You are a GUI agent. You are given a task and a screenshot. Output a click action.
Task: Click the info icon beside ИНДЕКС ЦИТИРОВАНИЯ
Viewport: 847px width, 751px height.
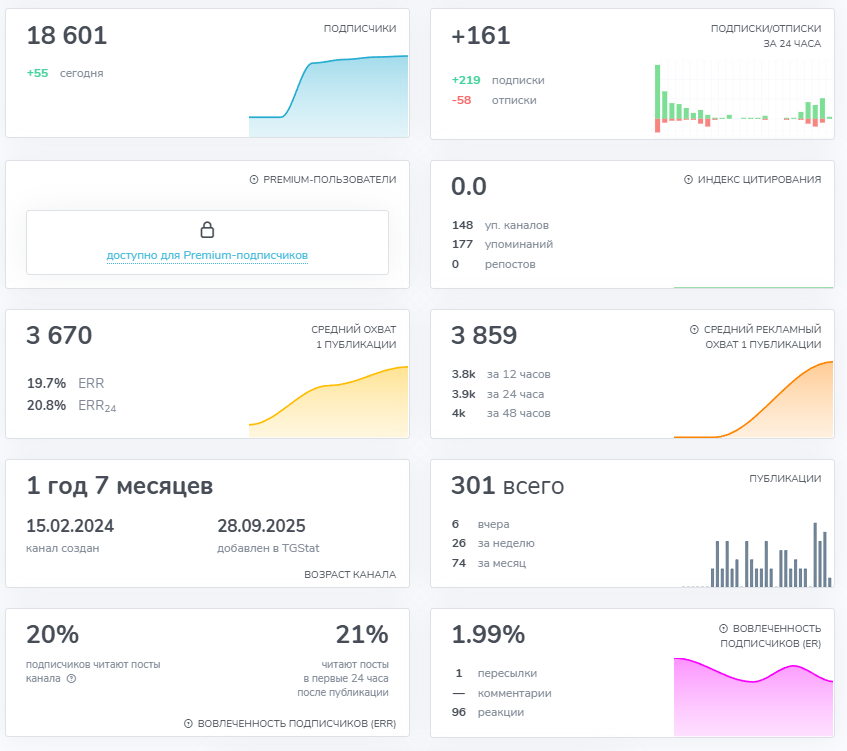(688, 179)
